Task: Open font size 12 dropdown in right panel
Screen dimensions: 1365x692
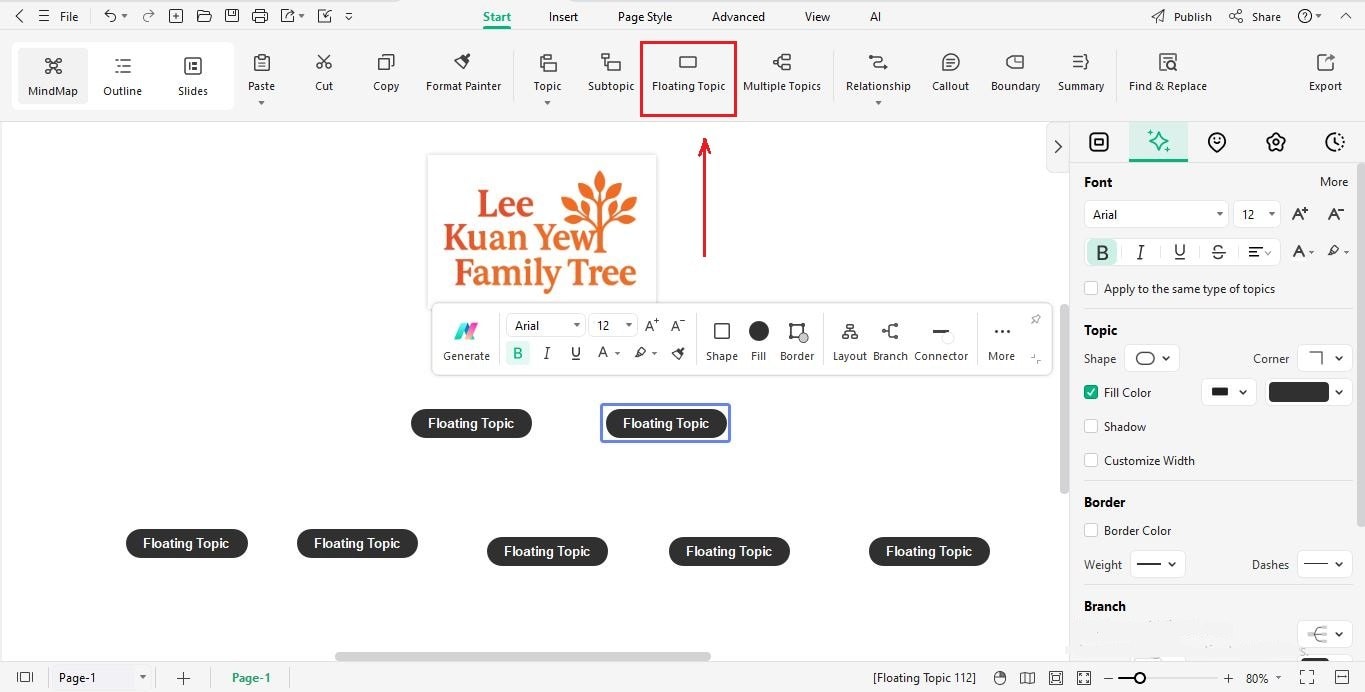Action: coord(1257,214)
